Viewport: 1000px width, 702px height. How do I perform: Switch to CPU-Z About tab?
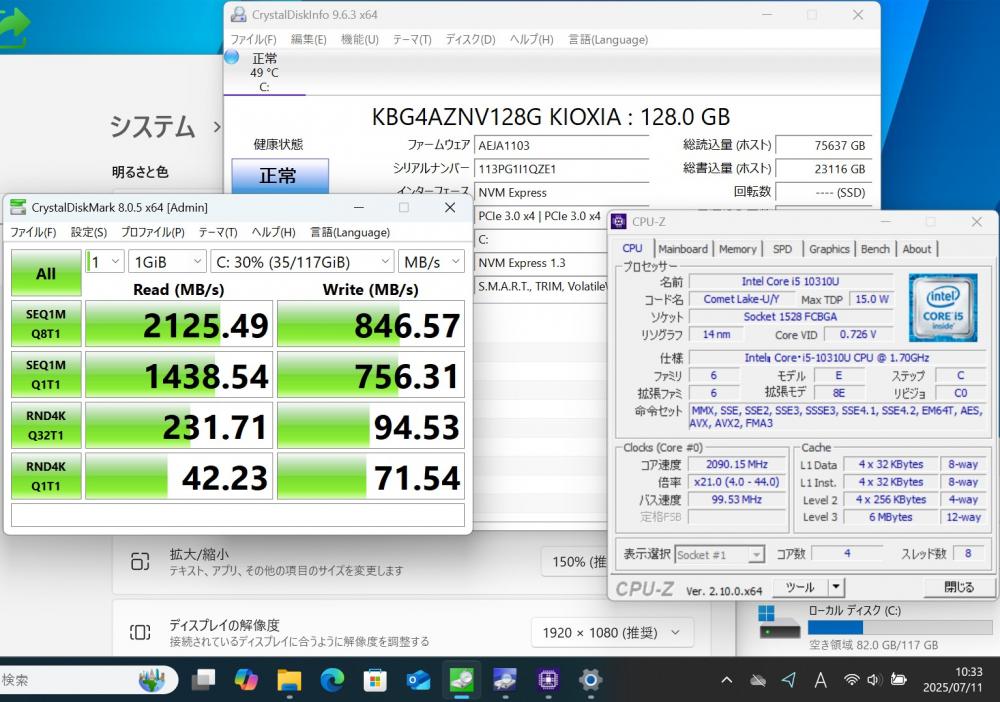916,249
